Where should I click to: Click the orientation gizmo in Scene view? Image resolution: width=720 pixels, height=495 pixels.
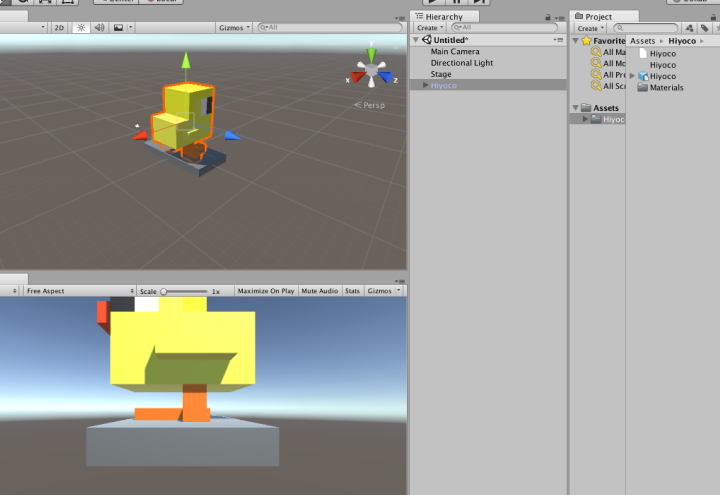(x=371, y=71)
